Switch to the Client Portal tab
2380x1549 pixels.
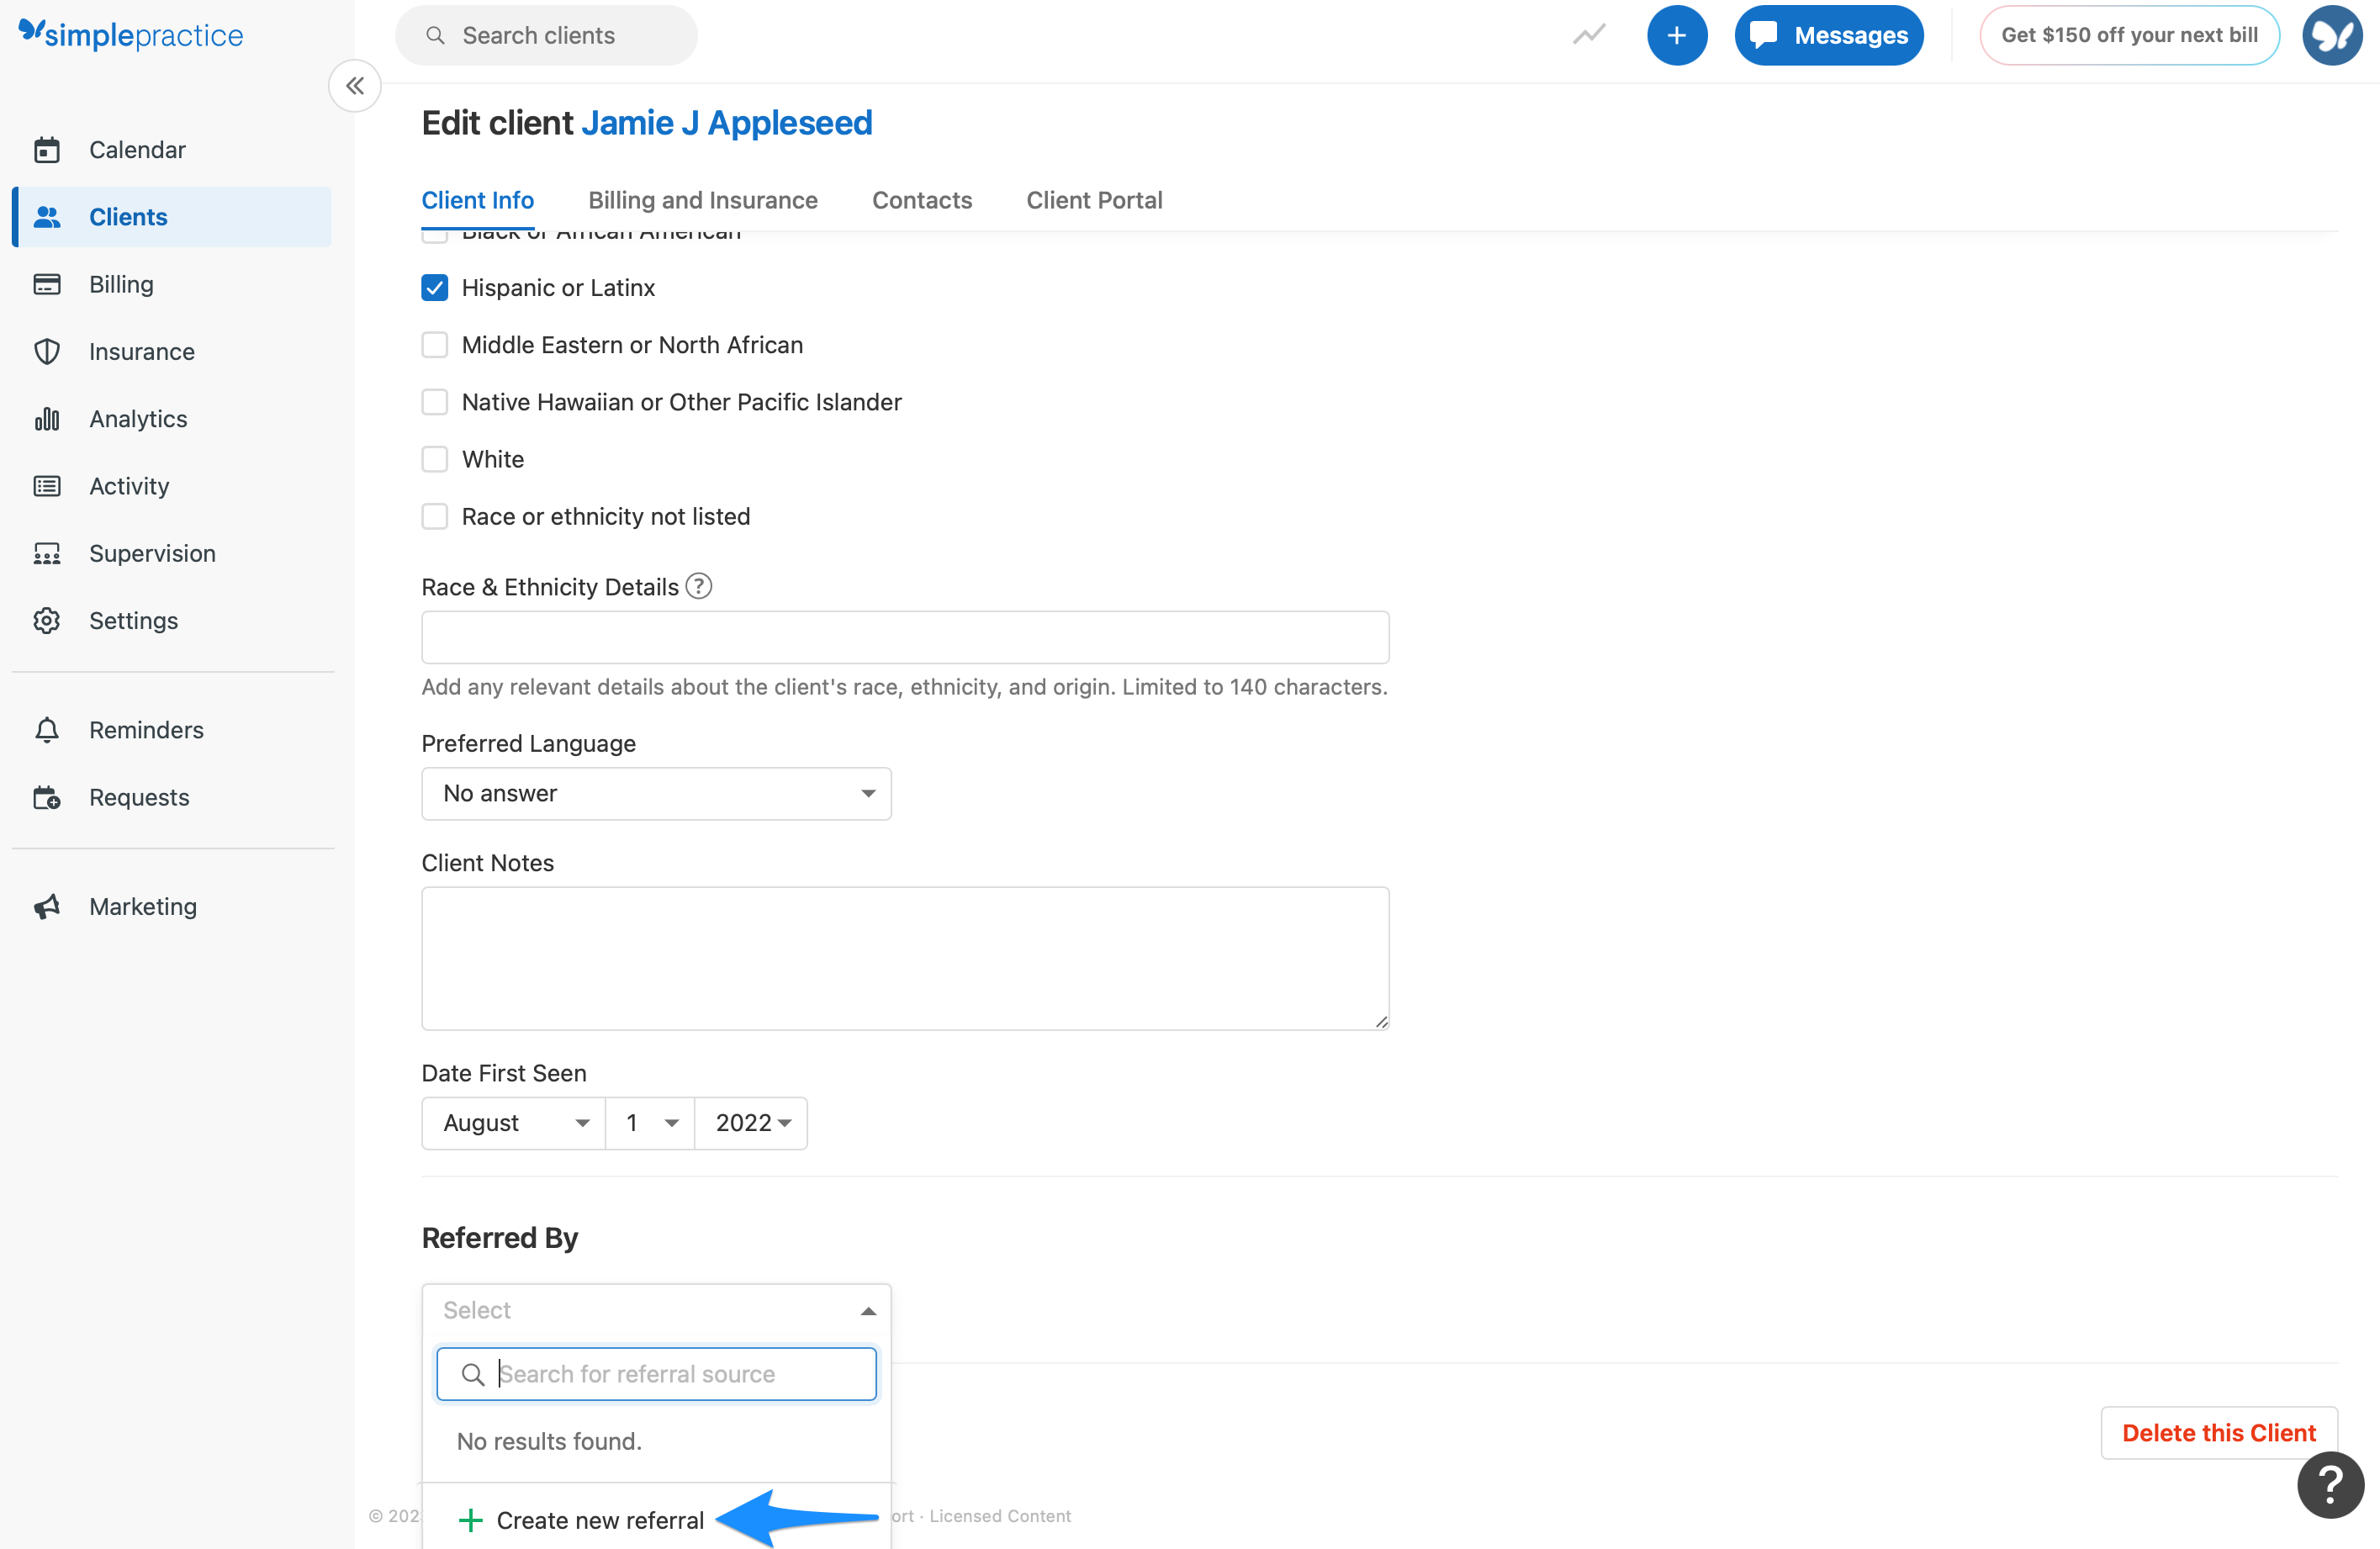point(1094,200)
